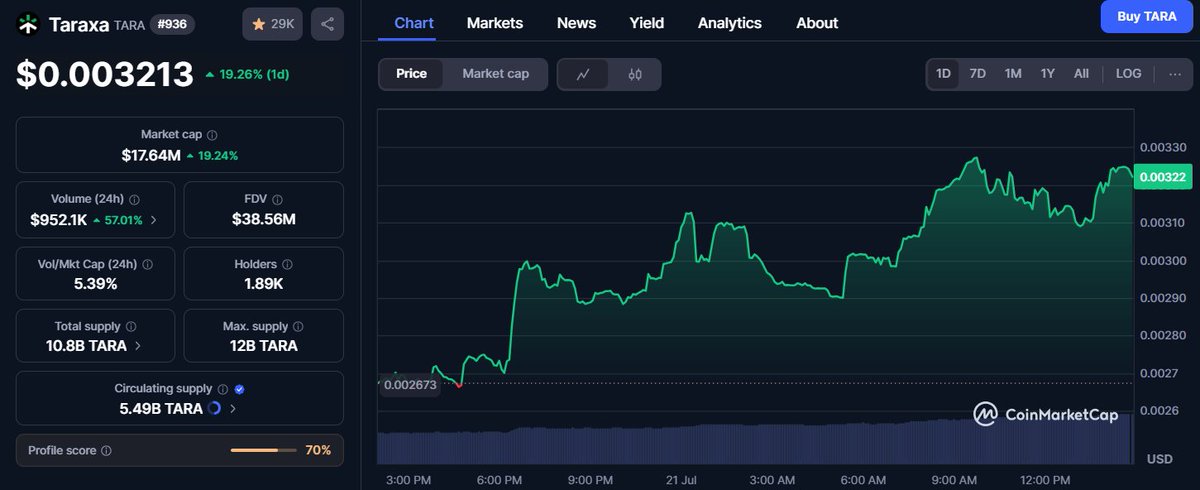The image size is (1200, 490).
Task: Click the 1.89K holders value
Action: click(265, 283)
